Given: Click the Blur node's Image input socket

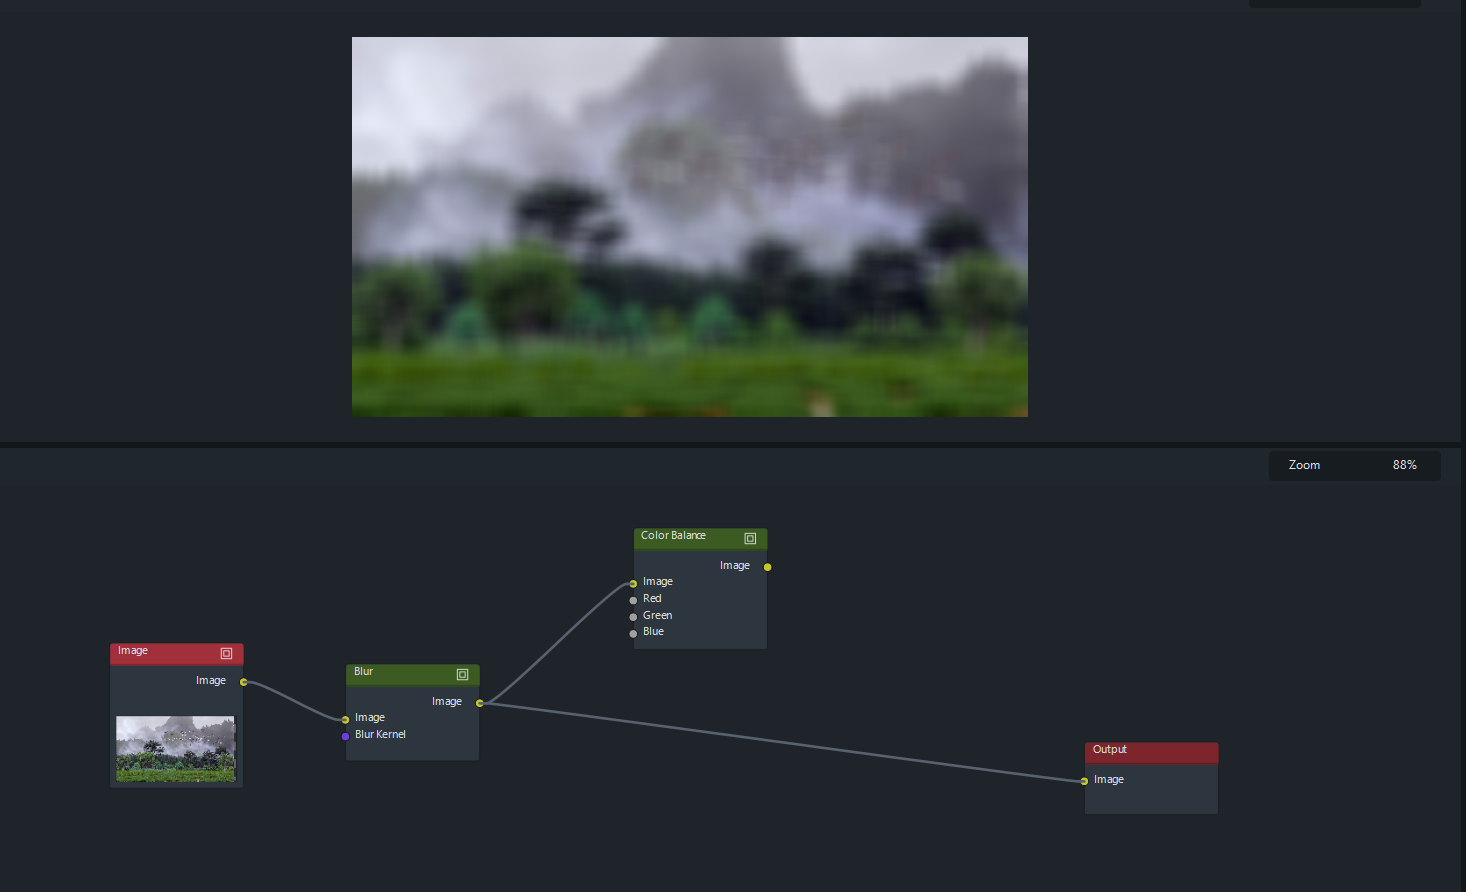Looking at the screenshot, I should coord(345,717).
